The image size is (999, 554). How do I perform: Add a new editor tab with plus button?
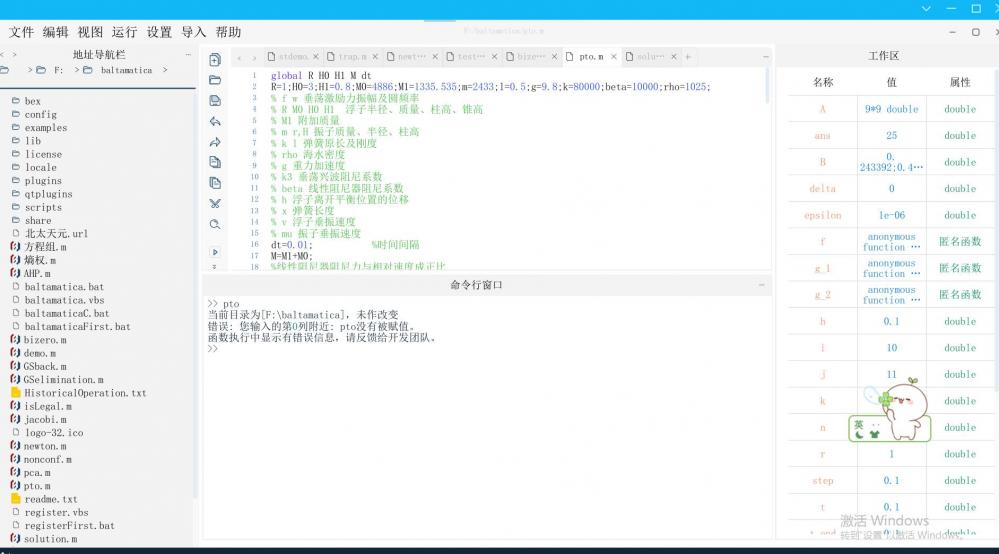pos(688,57)
